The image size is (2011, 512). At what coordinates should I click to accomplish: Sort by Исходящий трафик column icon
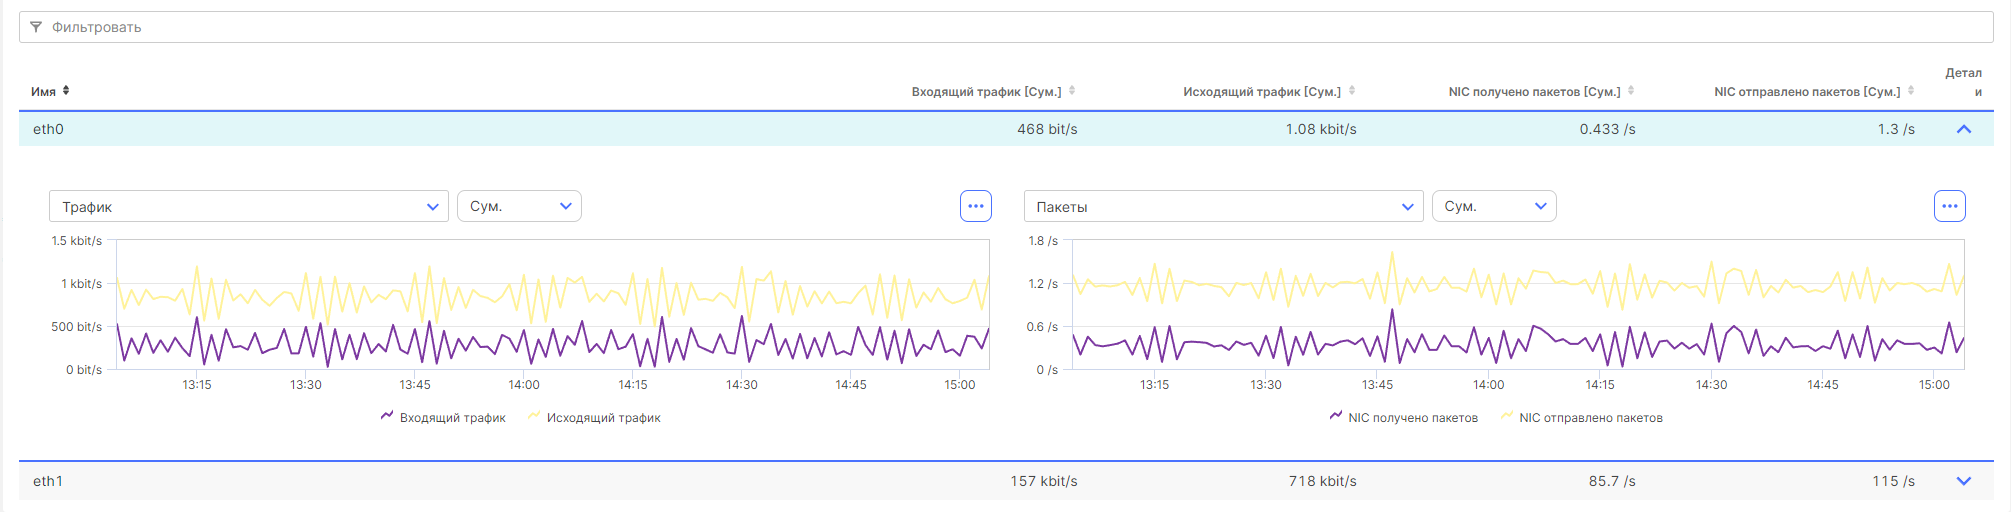[x=1352, y=91]
